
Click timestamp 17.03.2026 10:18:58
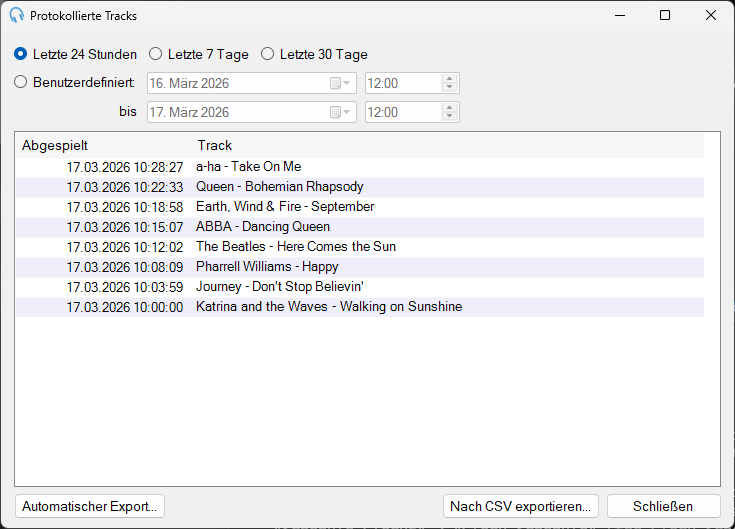[125, 207]
